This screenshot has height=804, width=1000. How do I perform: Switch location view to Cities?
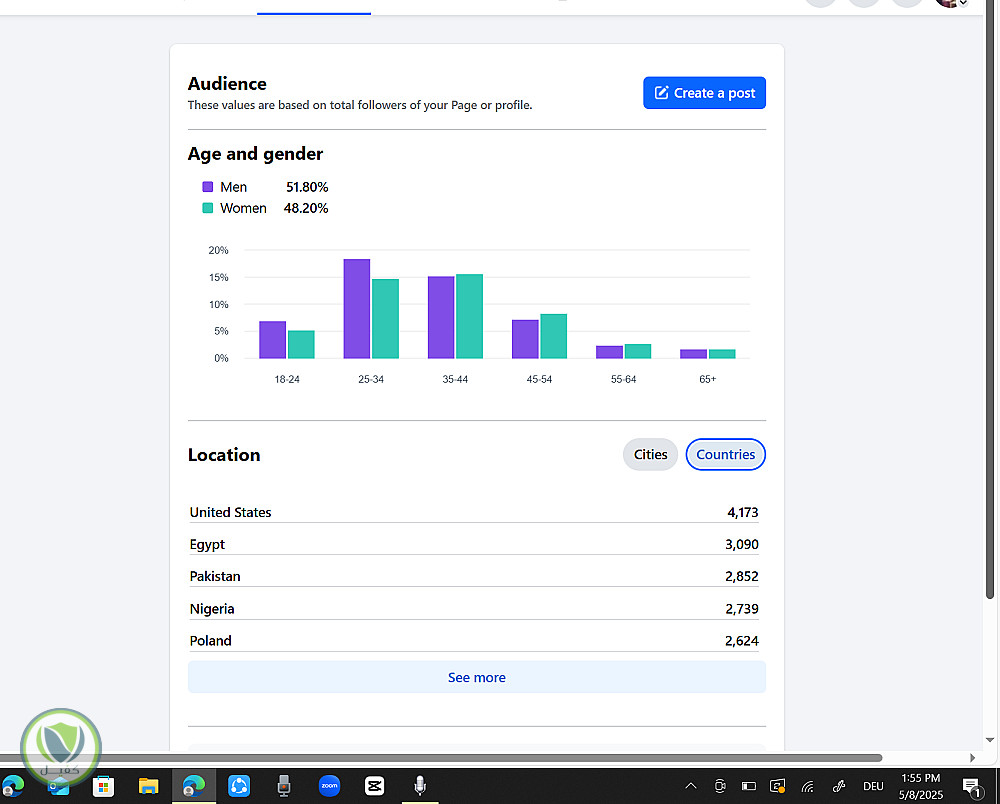tap(650, 455)
